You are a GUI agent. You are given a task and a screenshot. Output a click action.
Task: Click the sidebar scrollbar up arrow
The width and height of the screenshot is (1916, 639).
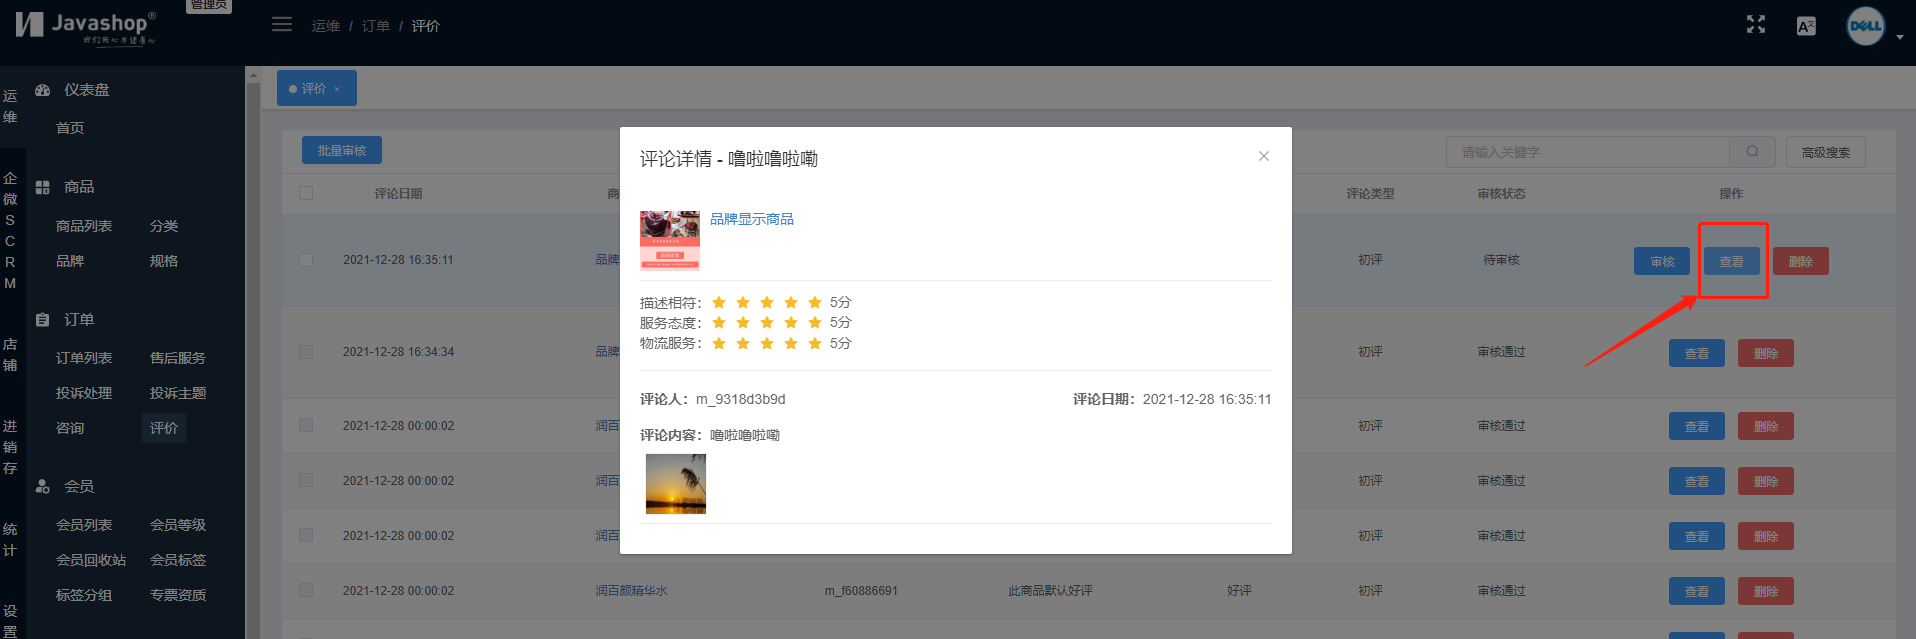point(253,74)
